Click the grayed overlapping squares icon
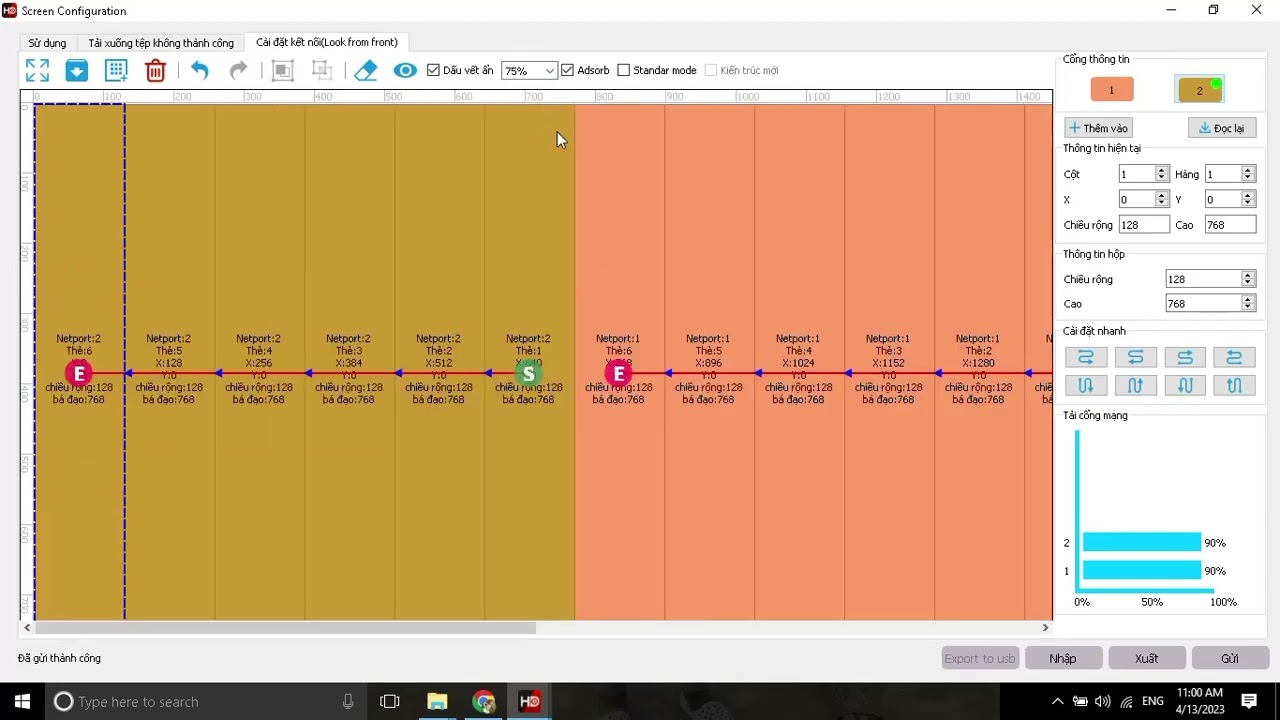The width and height of the screenshot is (1280, 720). [x=283, y=70]
